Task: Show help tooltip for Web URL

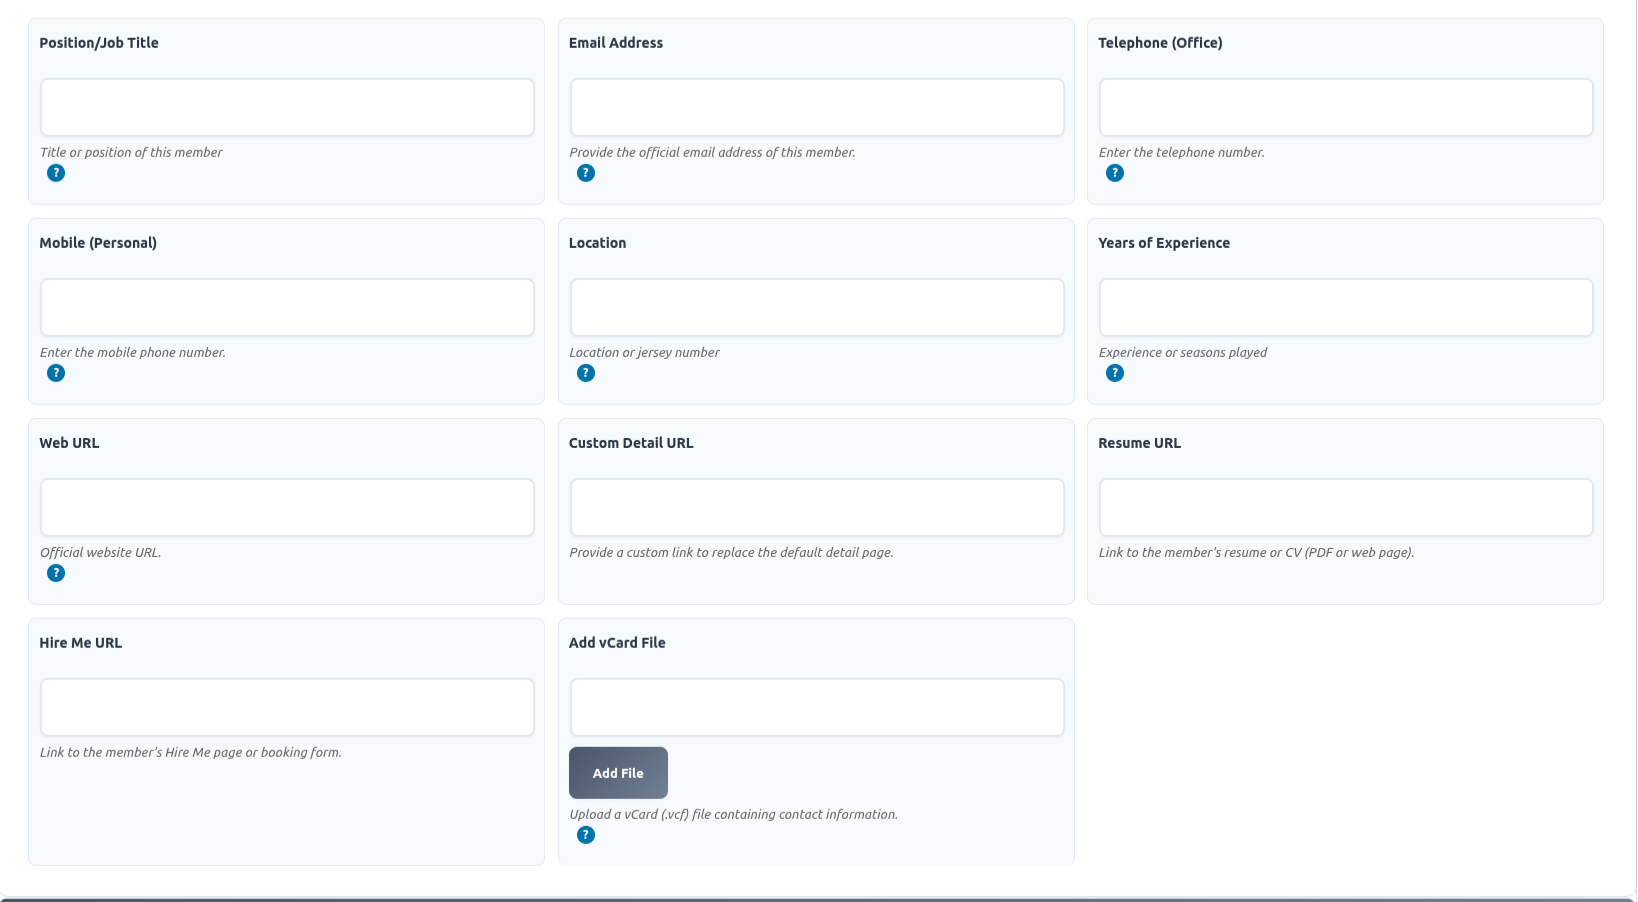Action: coord(56,573)
